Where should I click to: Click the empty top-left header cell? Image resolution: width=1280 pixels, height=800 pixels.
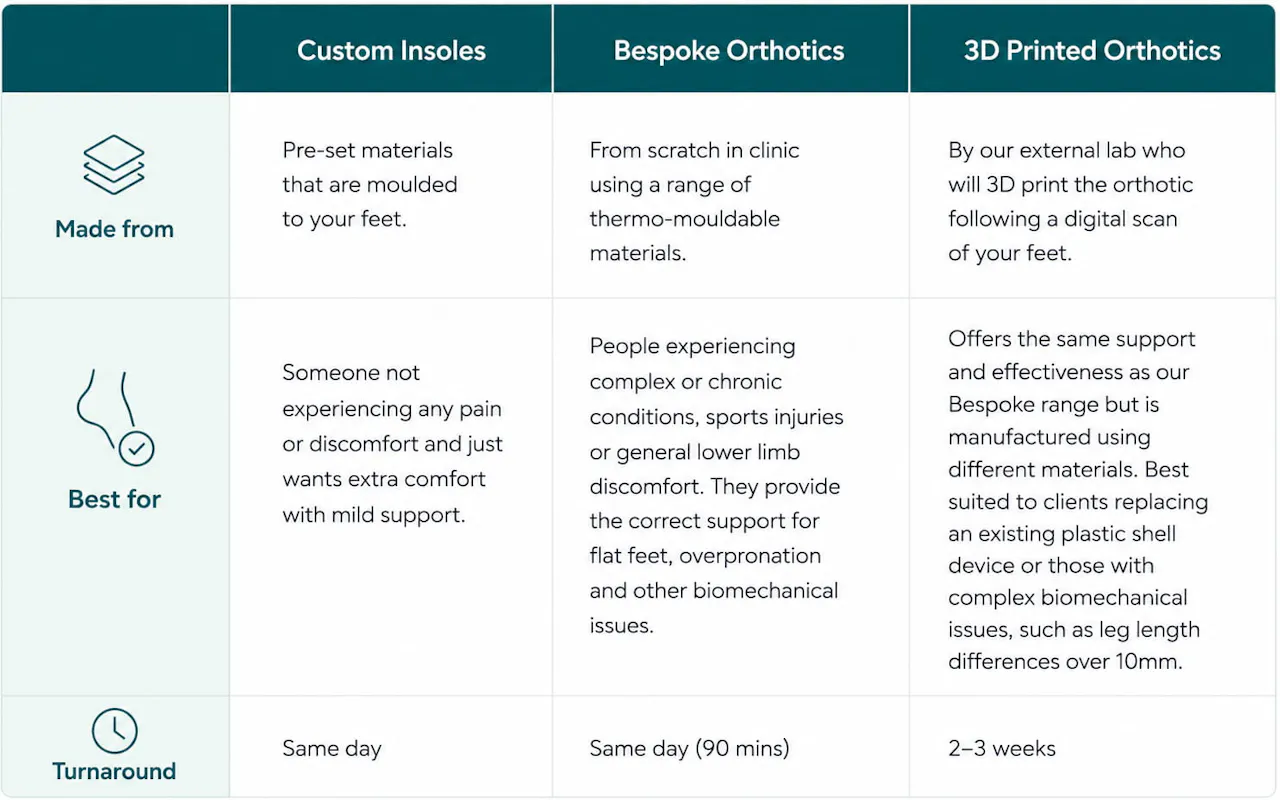coord(115,49)
